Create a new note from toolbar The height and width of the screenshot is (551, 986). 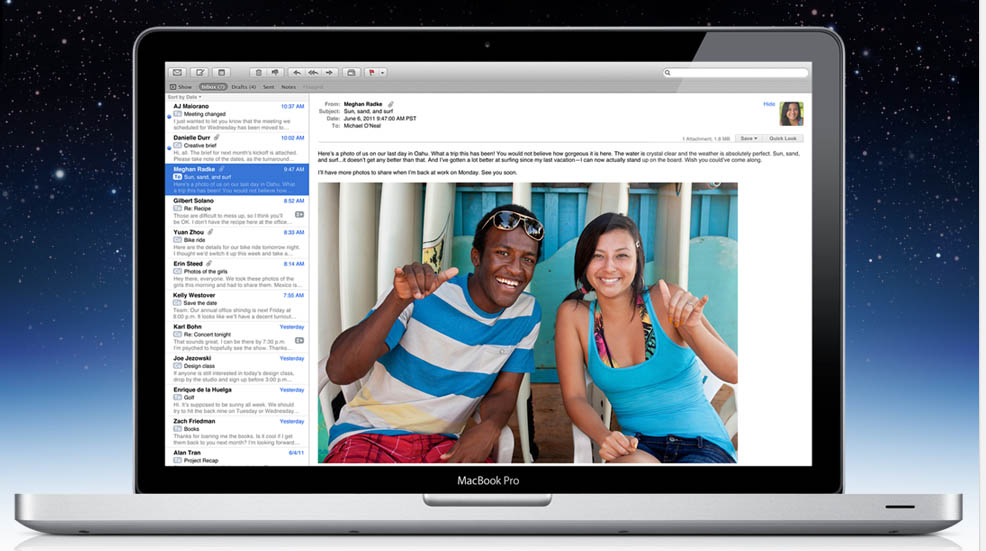point(222,73)
